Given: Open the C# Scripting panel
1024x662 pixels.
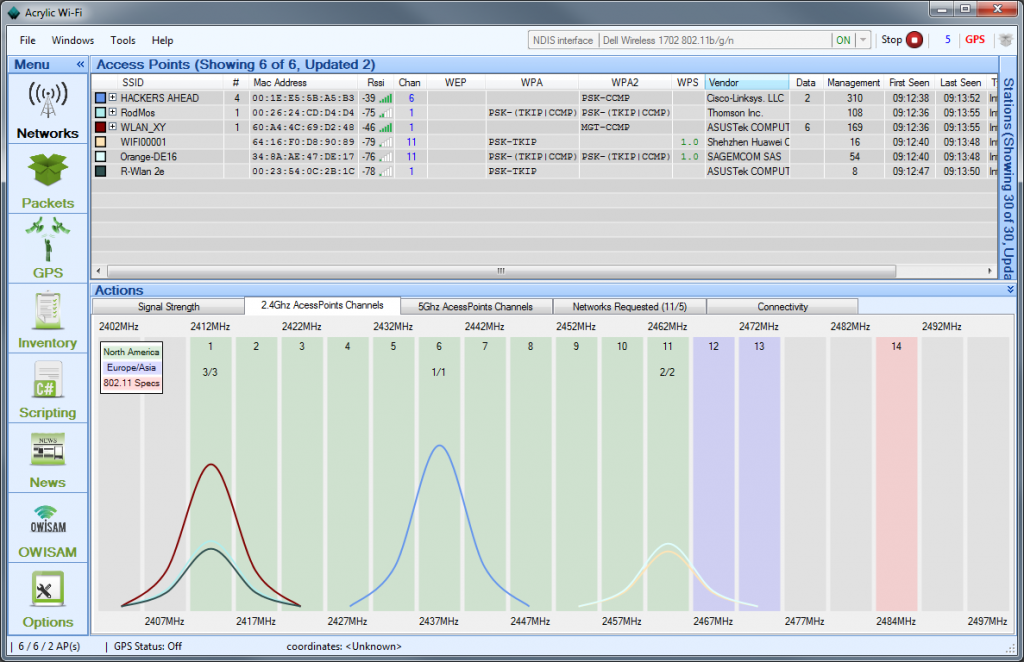Looking at the screenshot, I should [47, 389].
